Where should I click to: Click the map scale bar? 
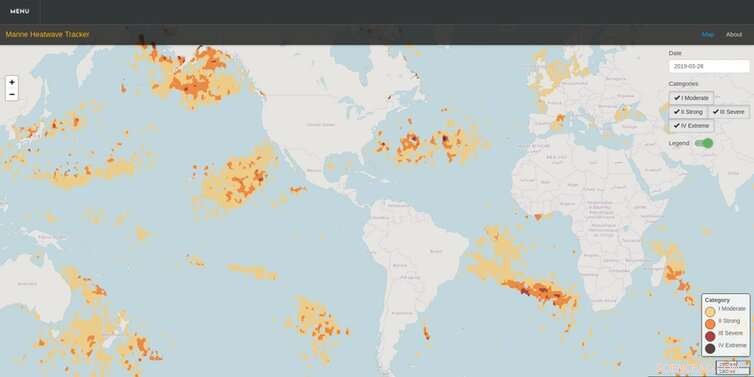[732, 368]
